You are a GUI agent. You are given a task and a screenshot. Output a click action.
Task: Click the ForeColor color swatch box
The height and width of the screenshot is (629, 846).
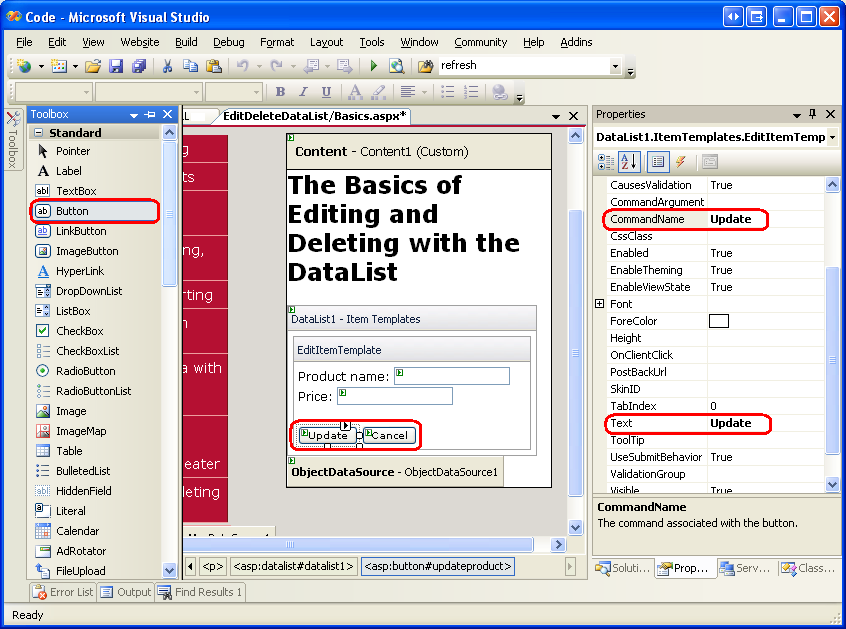718,321
